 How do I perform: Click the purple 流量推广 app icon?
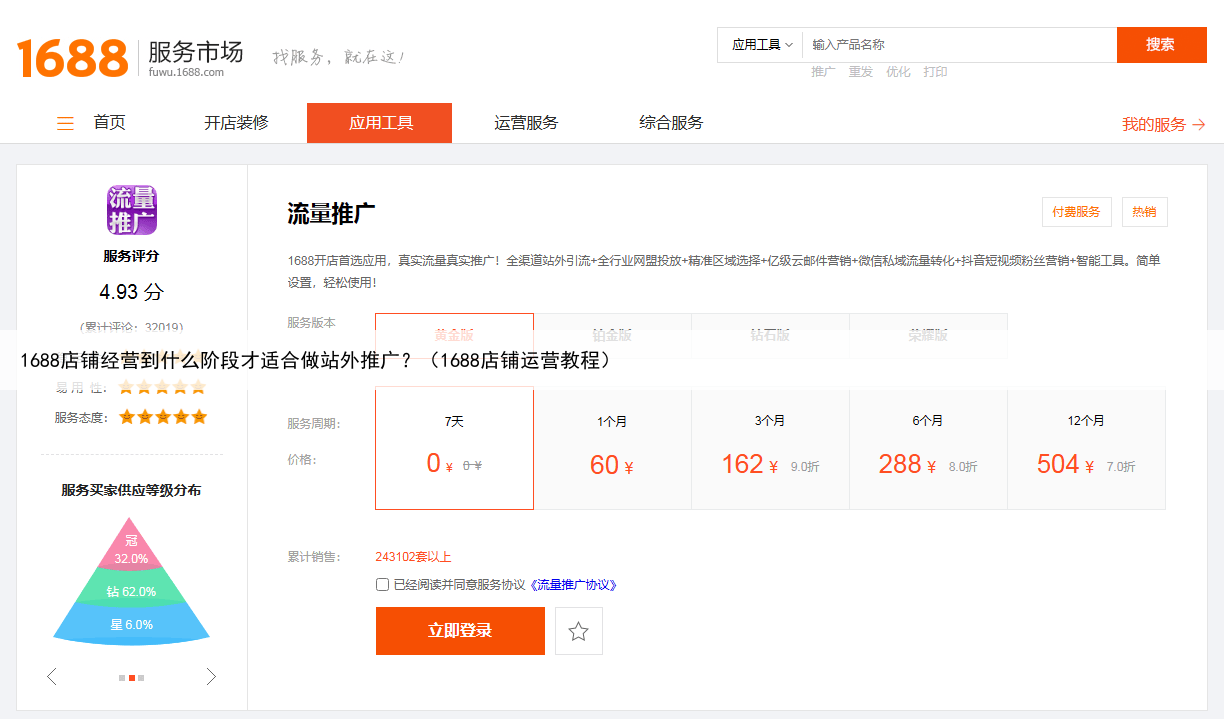click(132, 210)
